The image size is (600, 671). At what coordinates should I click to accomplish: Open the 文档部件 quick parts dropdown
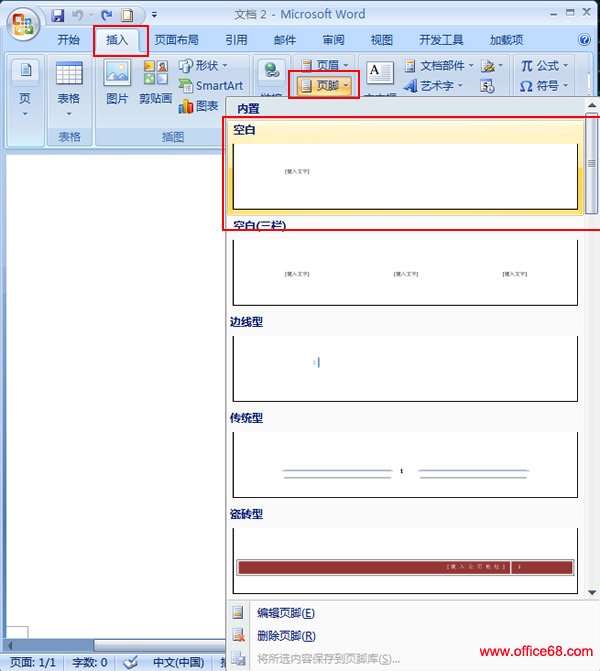[439, 65]
